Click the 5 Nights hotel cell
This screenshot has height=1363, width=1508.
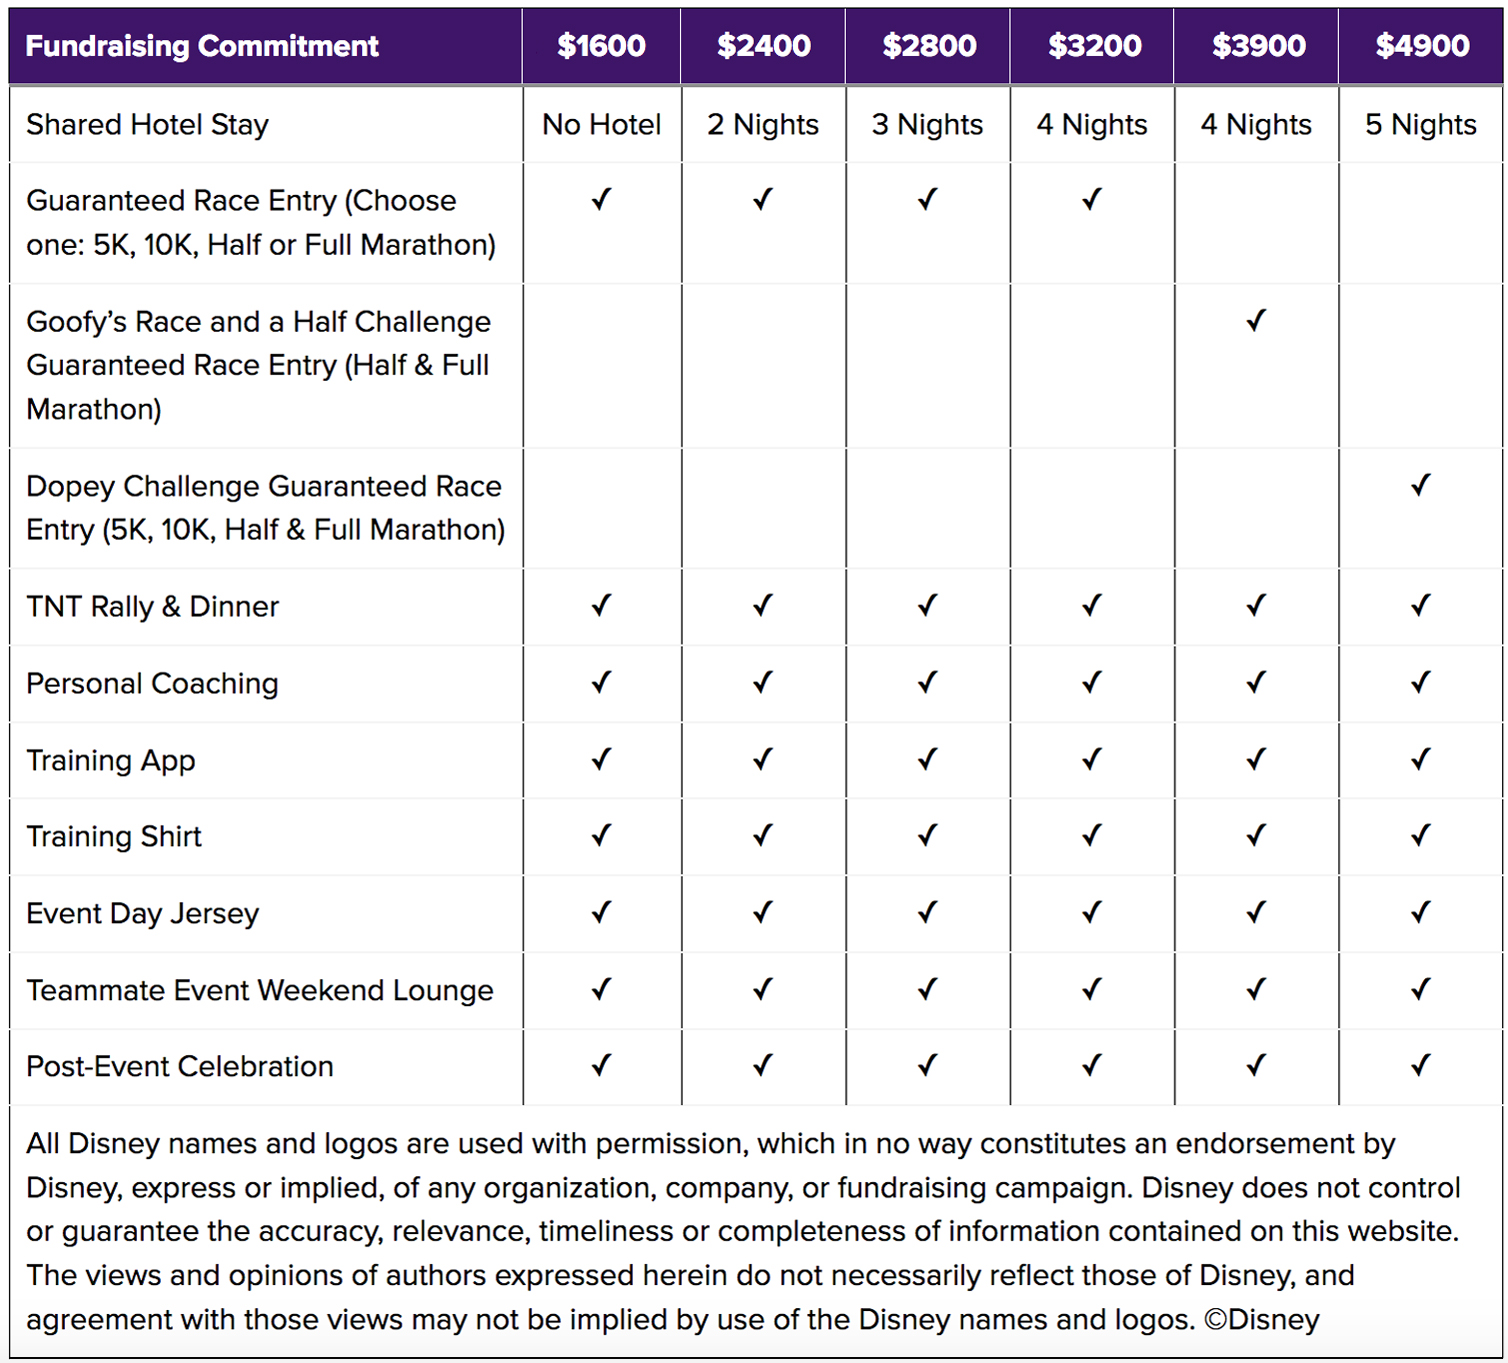click(x=1421, y=124)
